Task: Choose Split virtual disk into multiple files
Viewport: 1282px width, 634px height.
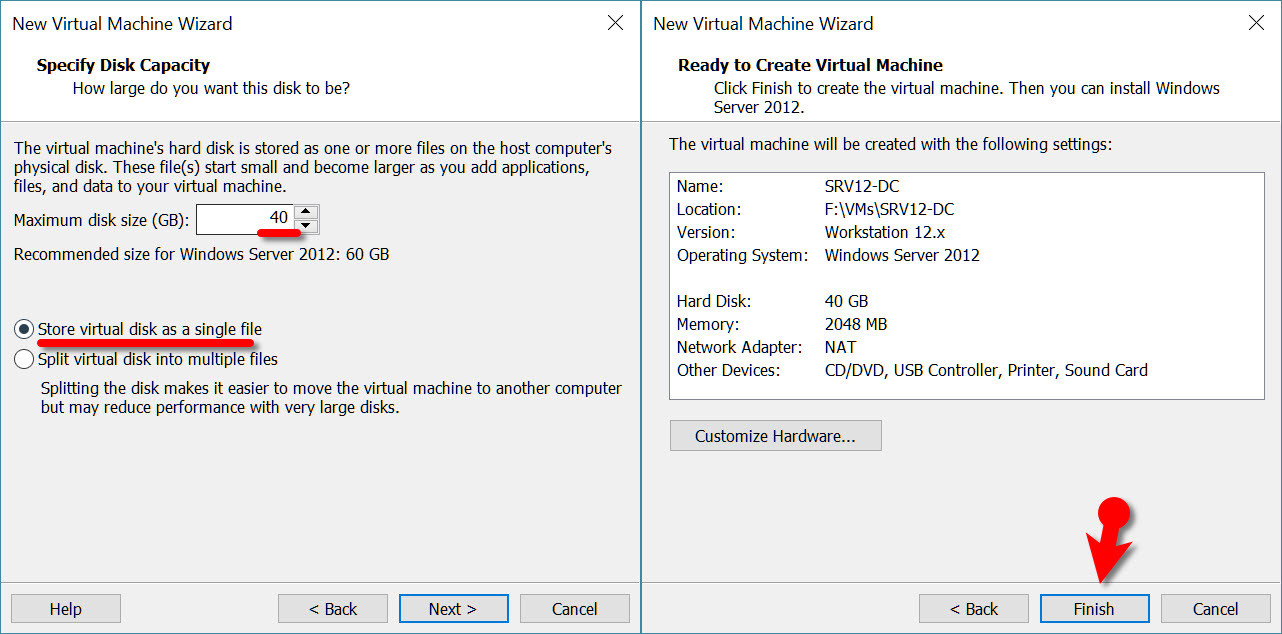Action: (146, 359)
